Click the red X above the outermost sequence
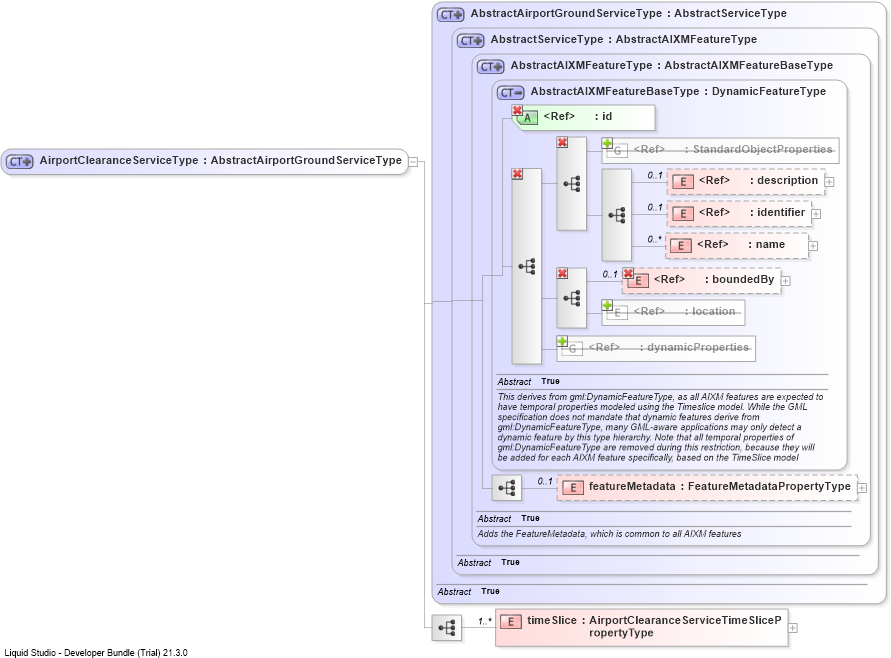 coord(517,174)
